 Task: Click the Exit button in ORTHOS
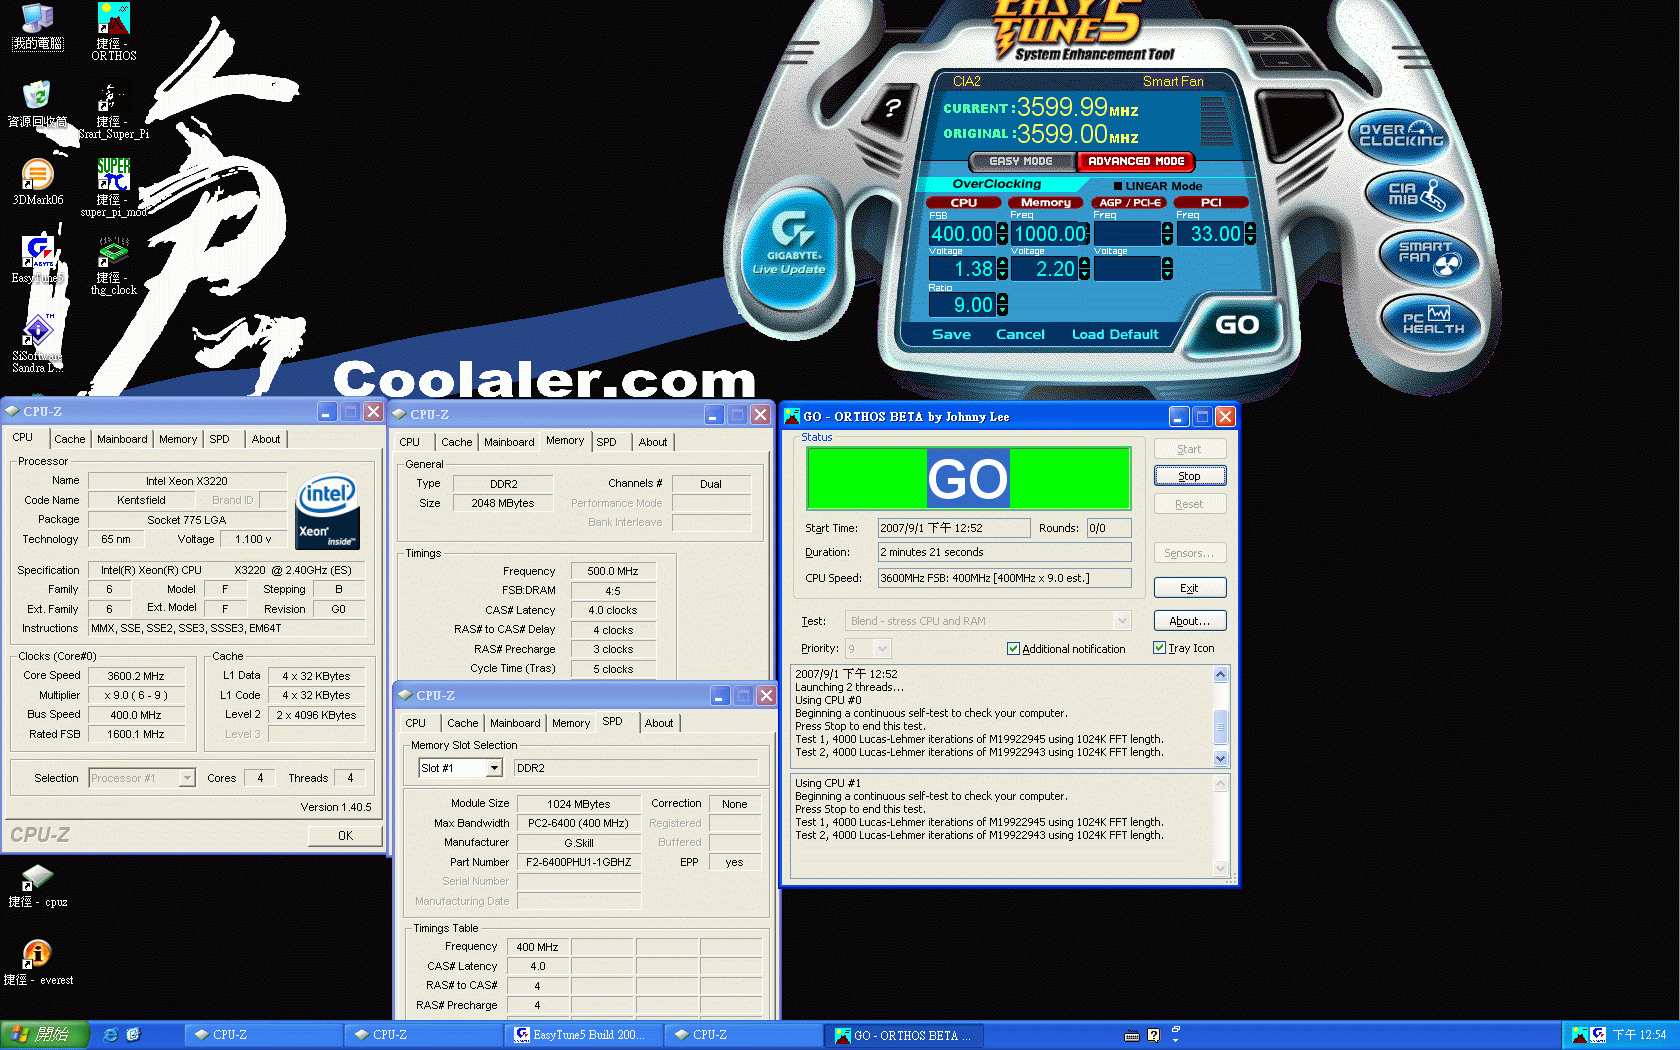pyautogui.click(x=1189, y=588)
